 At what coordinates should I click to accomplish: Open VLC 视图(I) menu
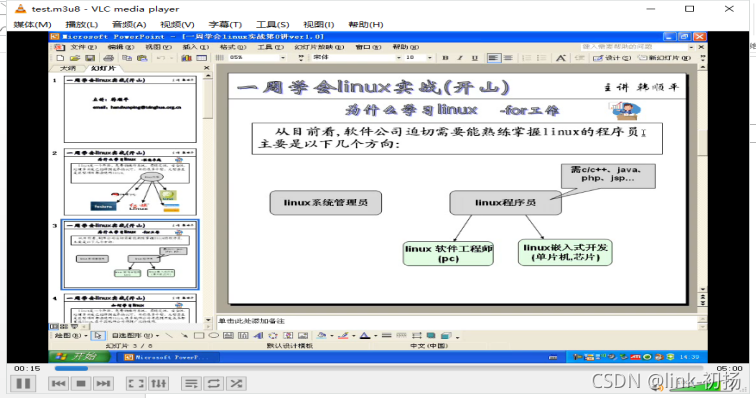pyautogui.click(x=318, y=25)
